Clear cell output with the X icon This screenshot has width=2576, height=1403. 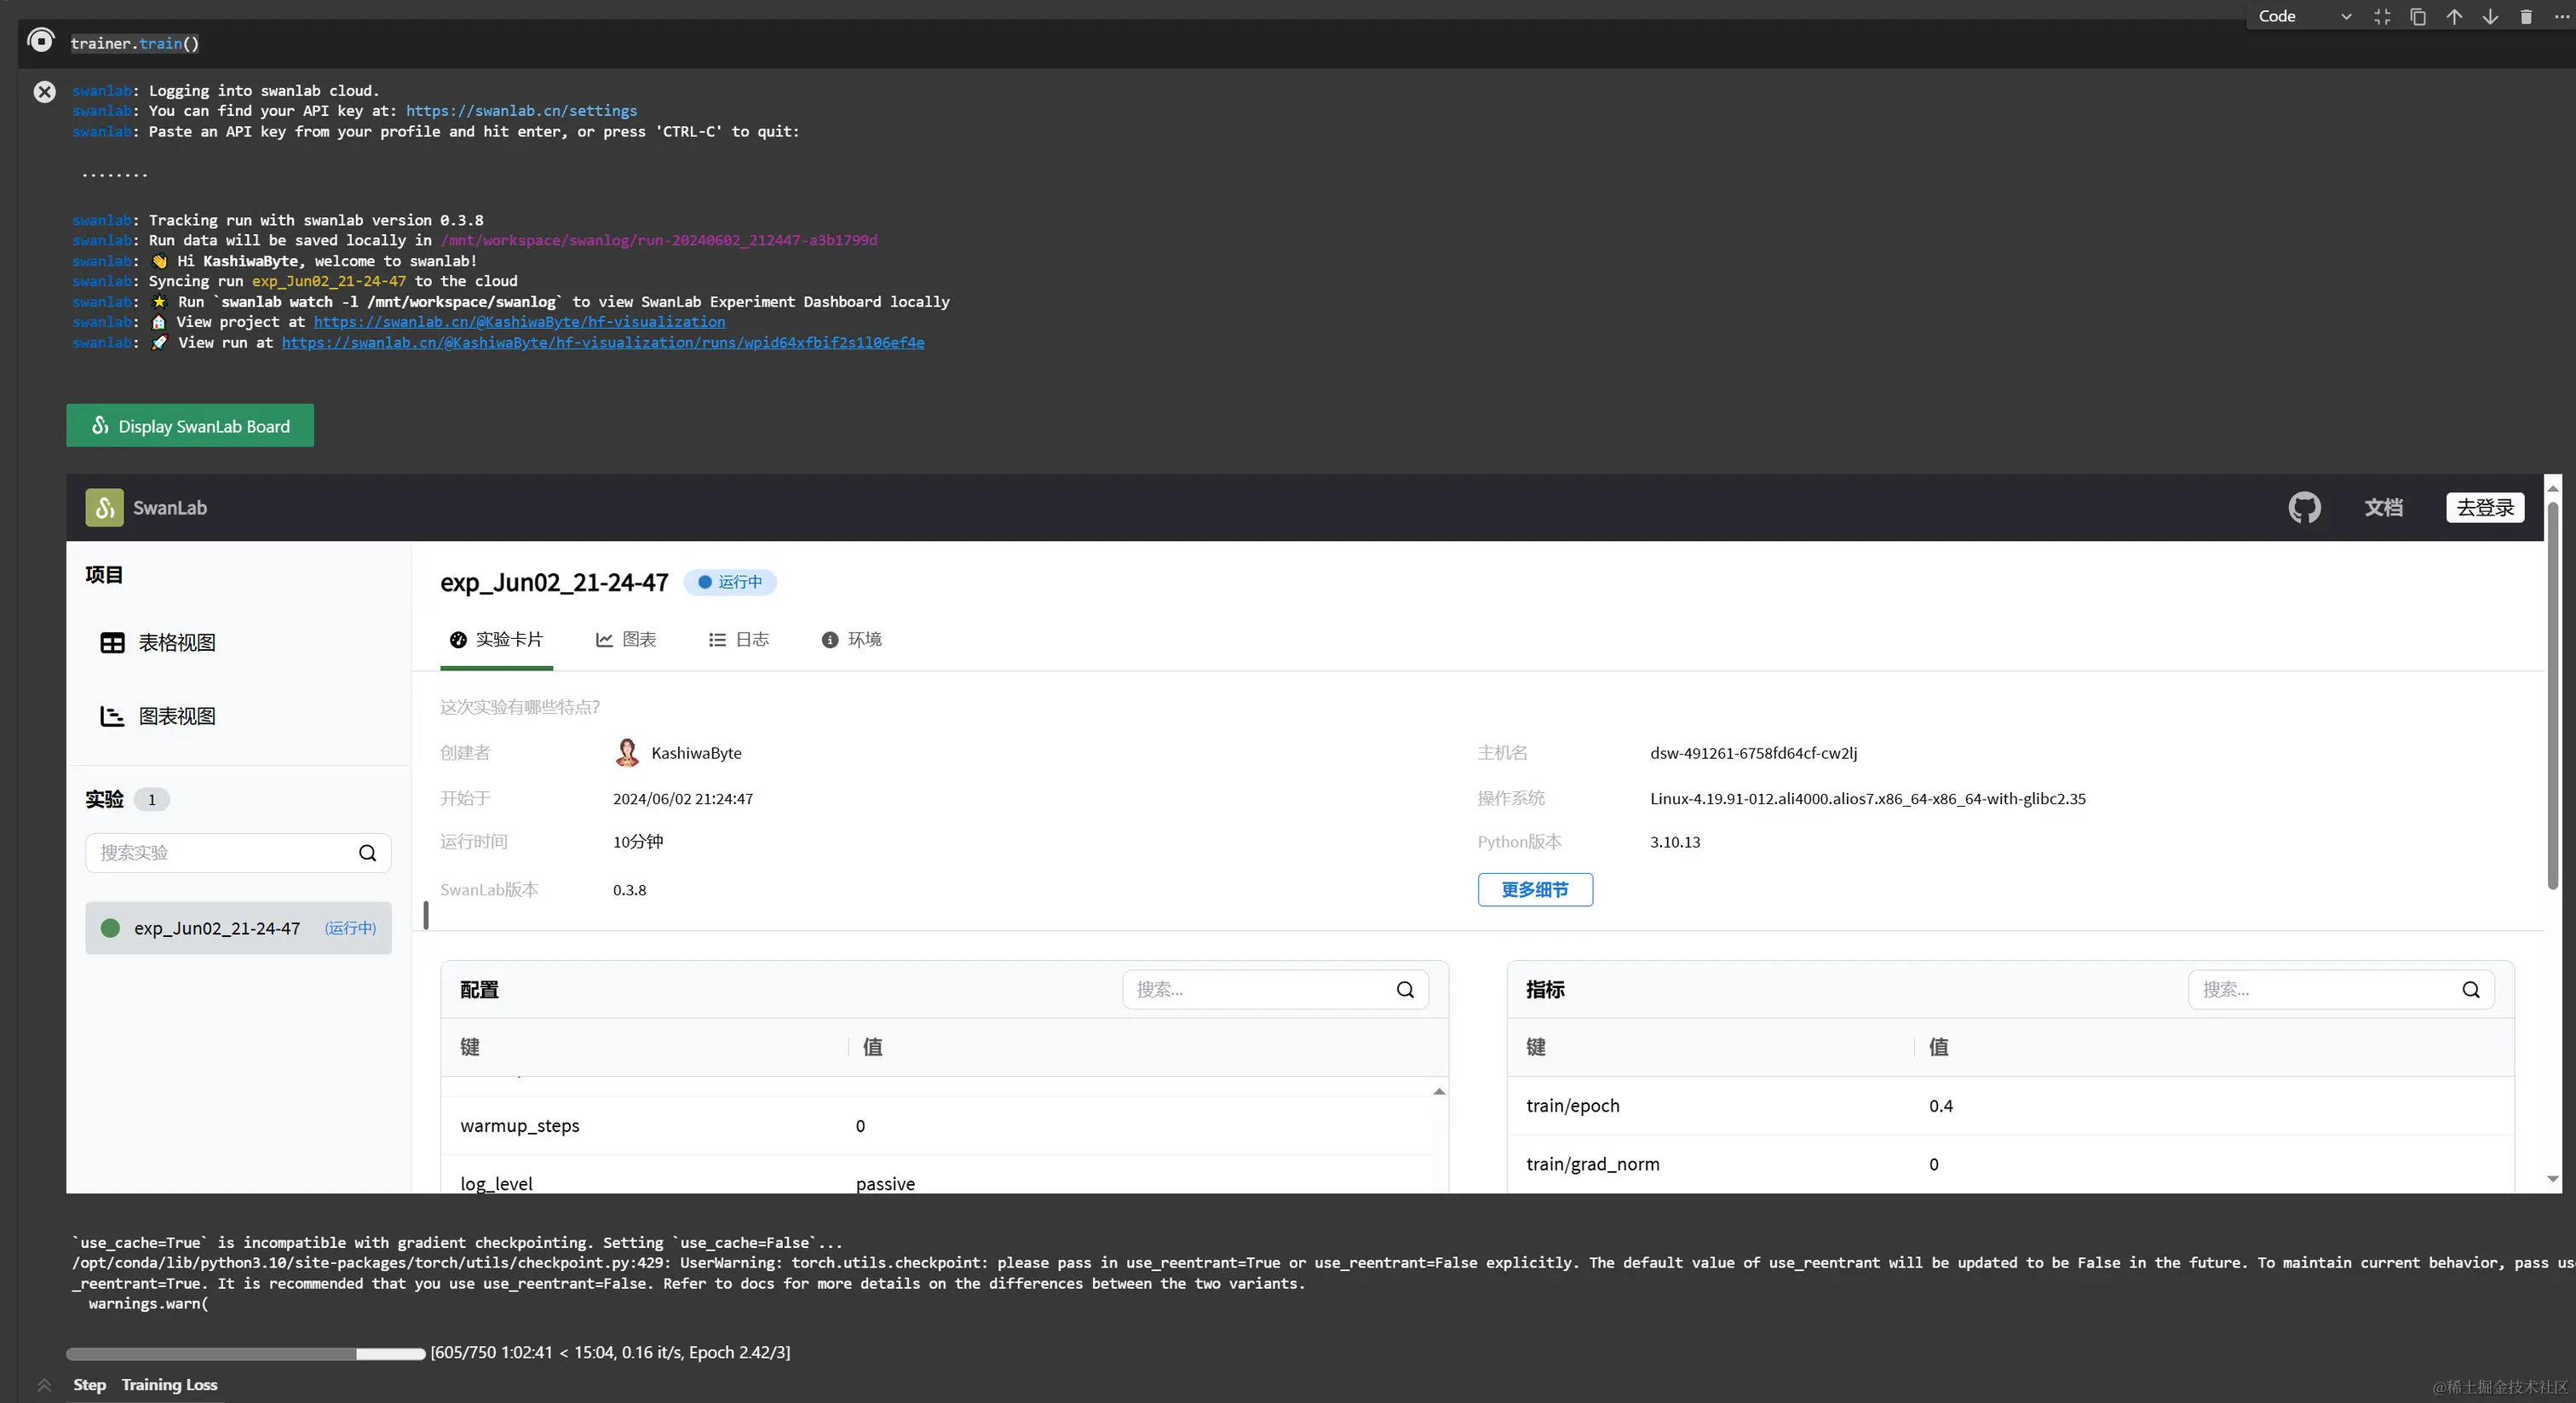(x=45, y=92)
